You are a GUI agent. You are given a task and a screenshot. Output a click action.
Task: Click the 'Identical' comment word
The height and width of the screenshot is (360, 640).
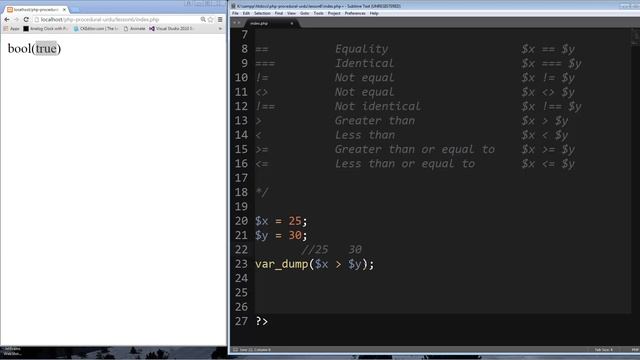[x=364, y=63]
